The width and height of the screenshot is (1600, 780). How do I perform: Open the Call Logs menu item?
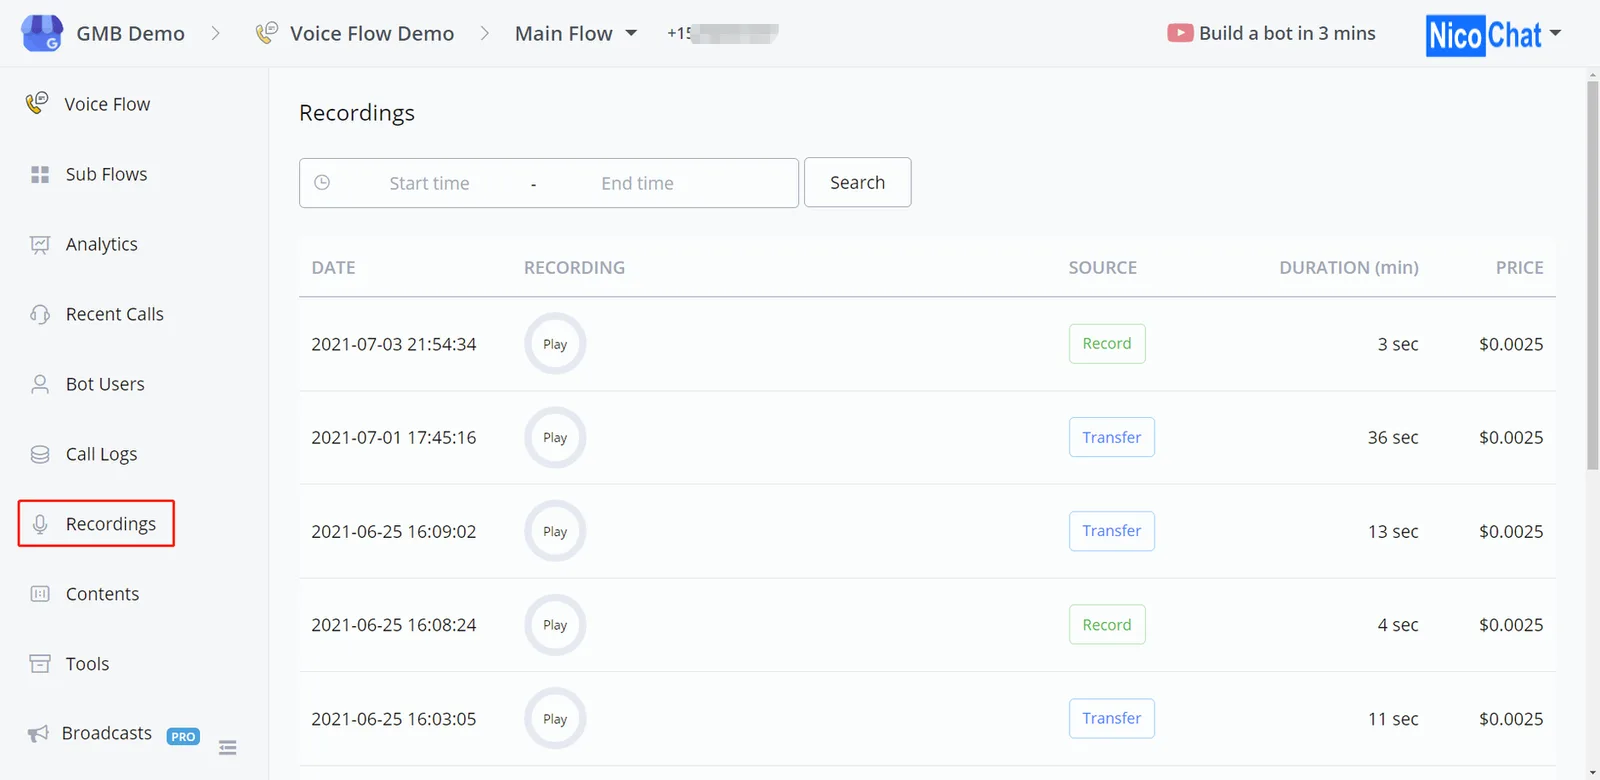tap(102, 454)
